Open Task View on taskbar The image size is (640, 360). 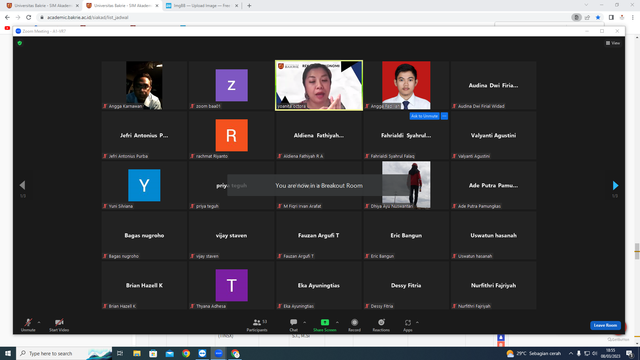[120, 353]
